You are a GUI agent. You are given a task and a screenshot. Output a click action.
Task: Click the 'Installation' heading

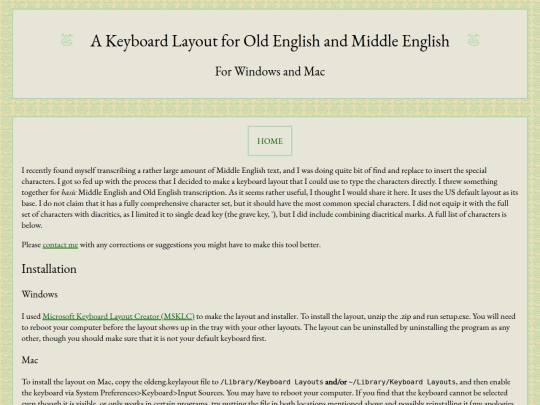click(x=49, y=269)
